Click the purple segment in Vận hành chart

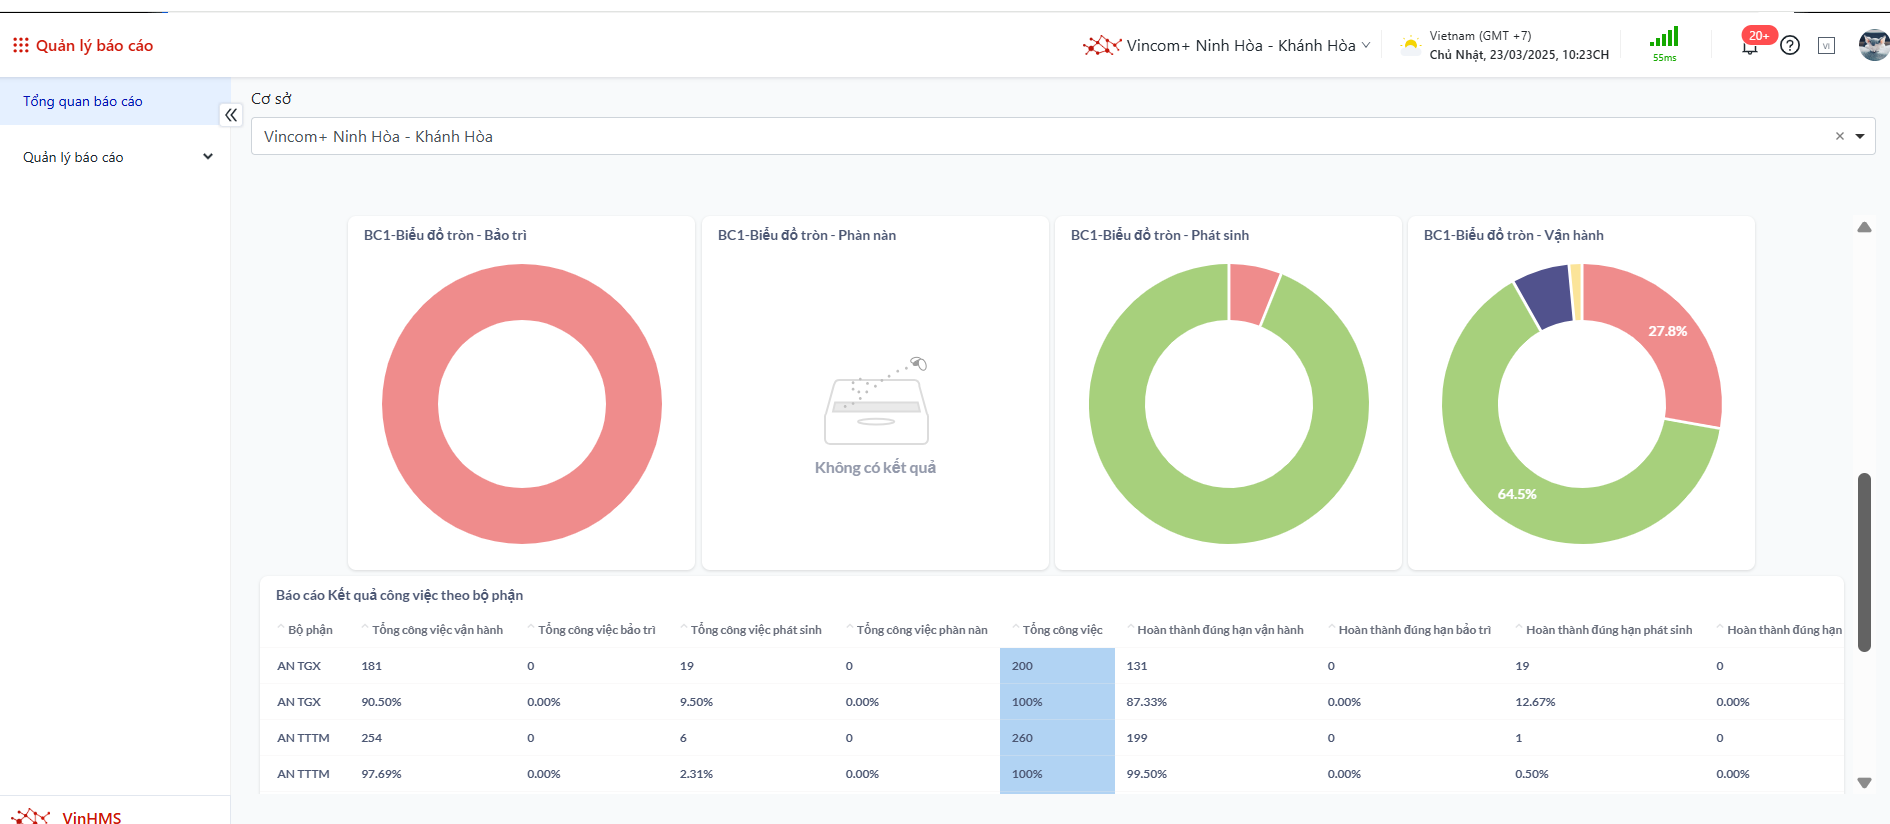point(1543,297)
